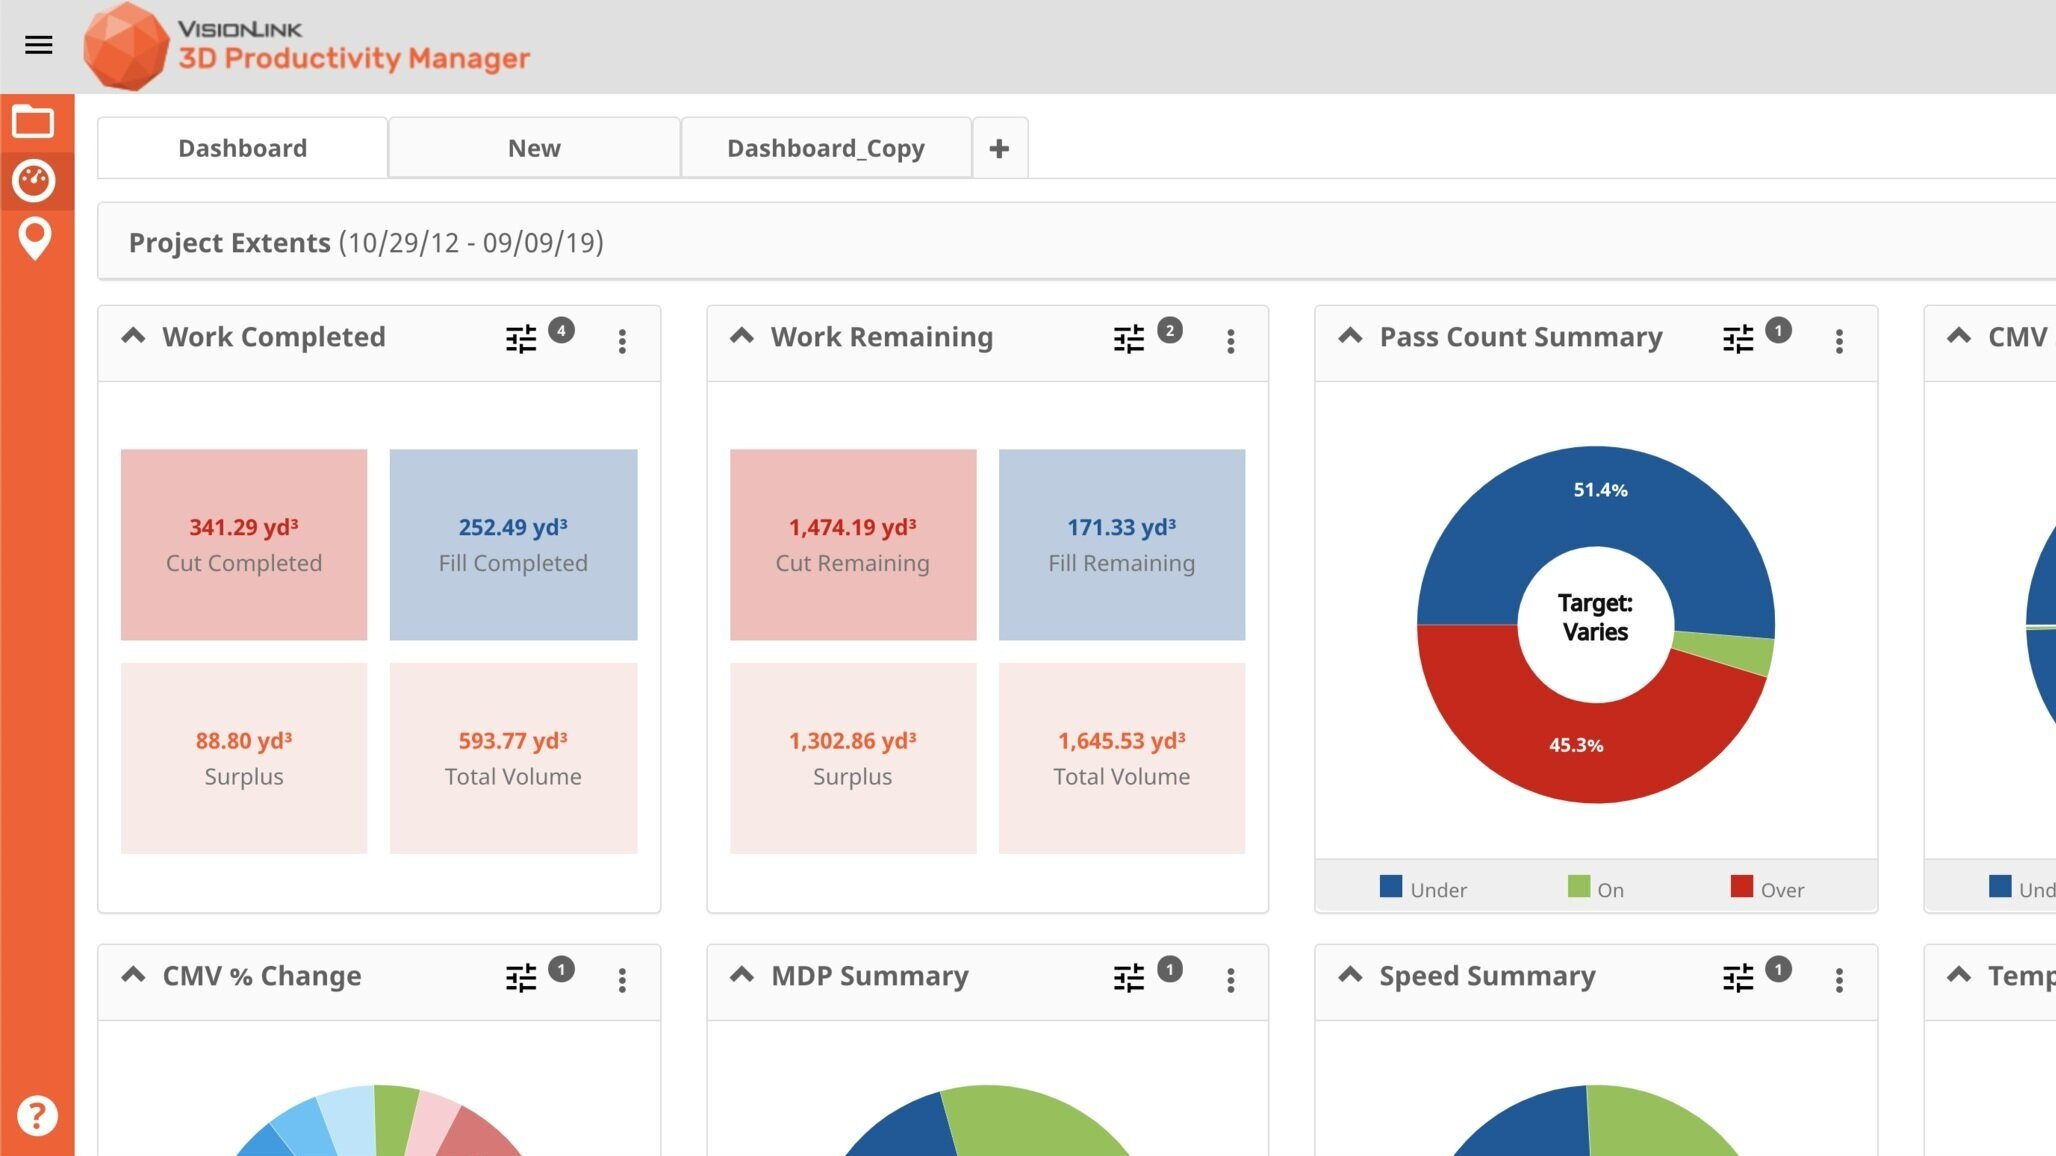Collapse the partially visible Temp widget
Screen dimensions: 2056x1156
pyautogui.click(x=1959, y=974)
